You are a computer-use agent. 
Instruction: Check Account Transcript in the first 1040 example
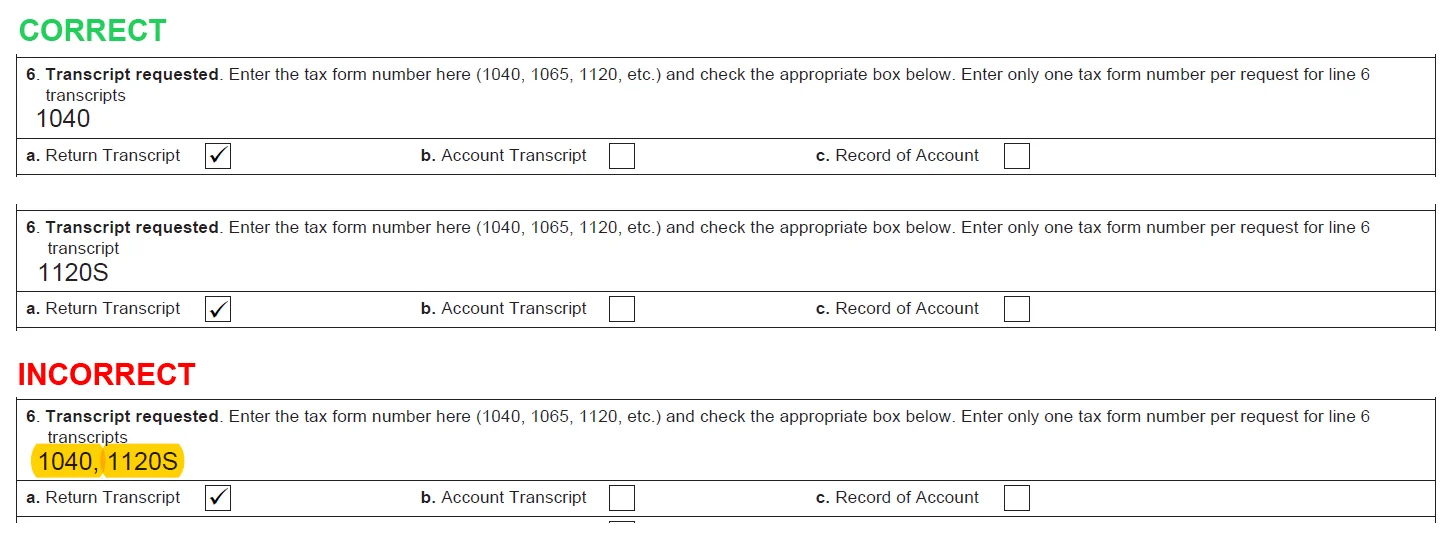622,156
